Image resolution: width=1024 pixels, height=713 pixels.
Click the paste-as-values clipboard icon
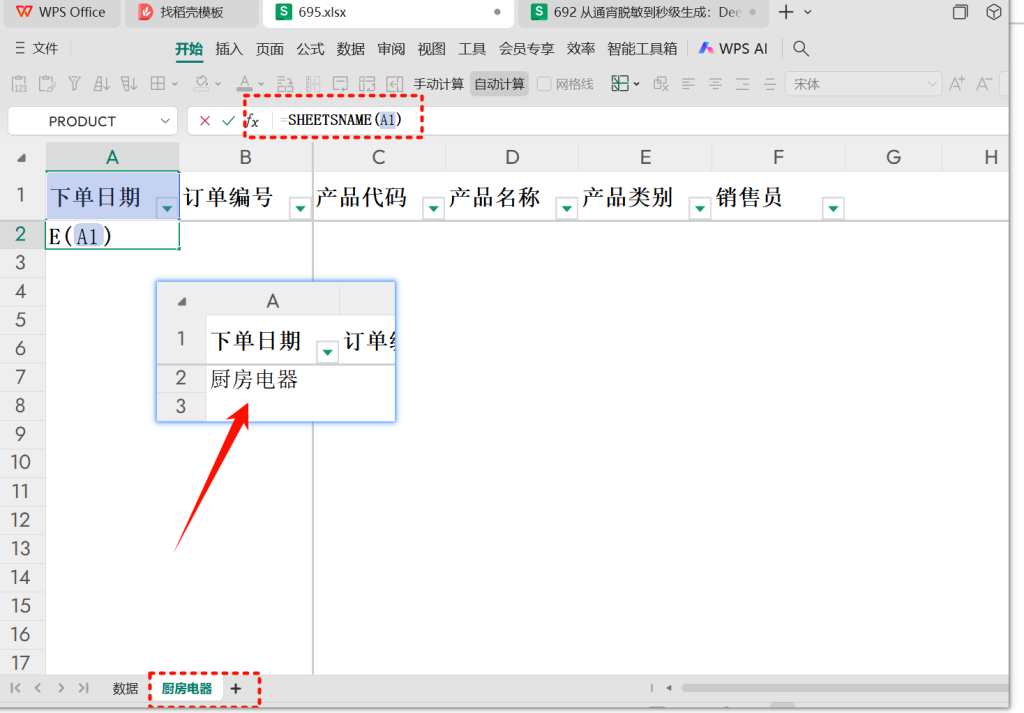click(20, 84)
